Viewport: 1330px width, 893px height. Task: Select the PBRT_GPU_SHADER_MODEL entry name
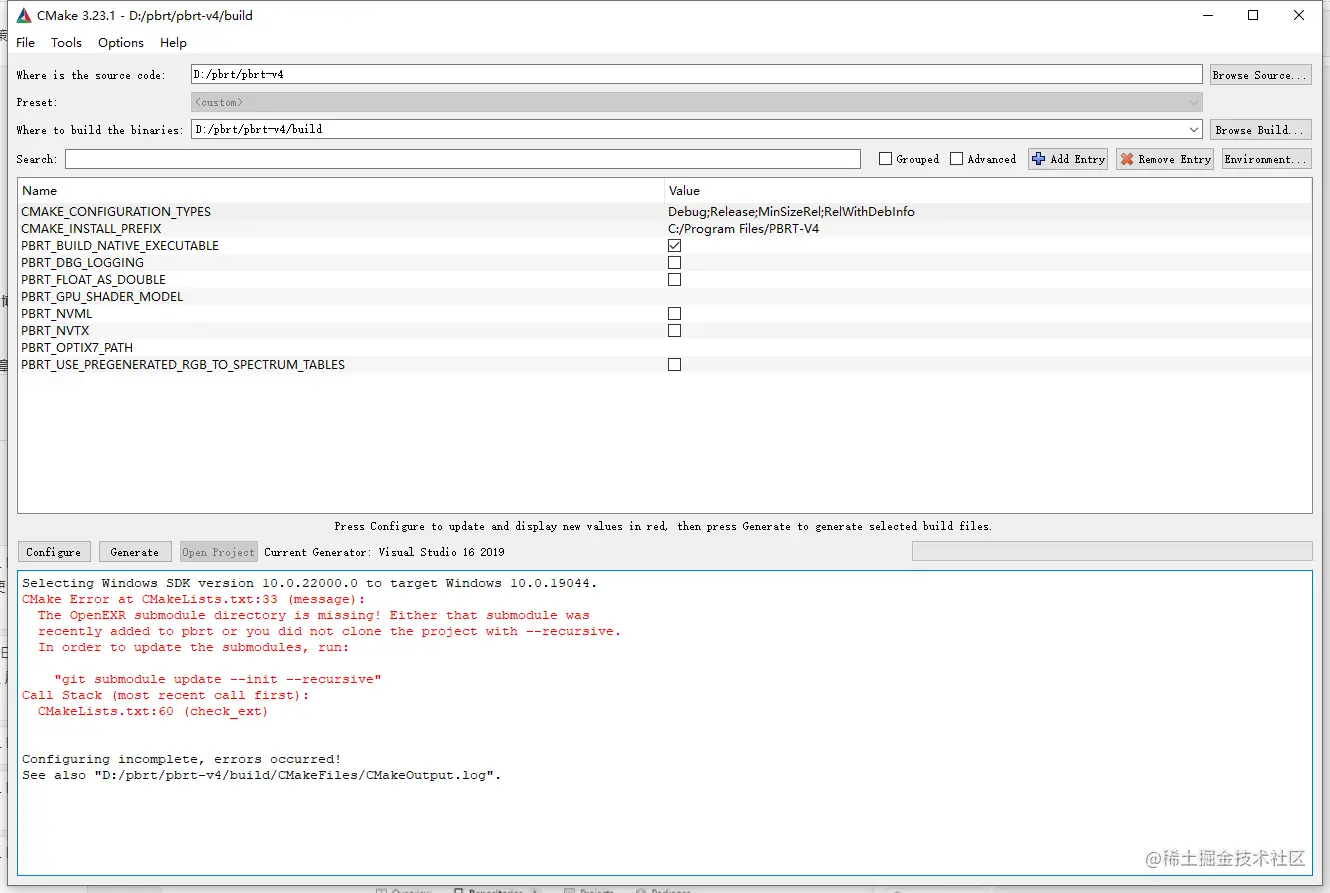click(x=102, y=297)
